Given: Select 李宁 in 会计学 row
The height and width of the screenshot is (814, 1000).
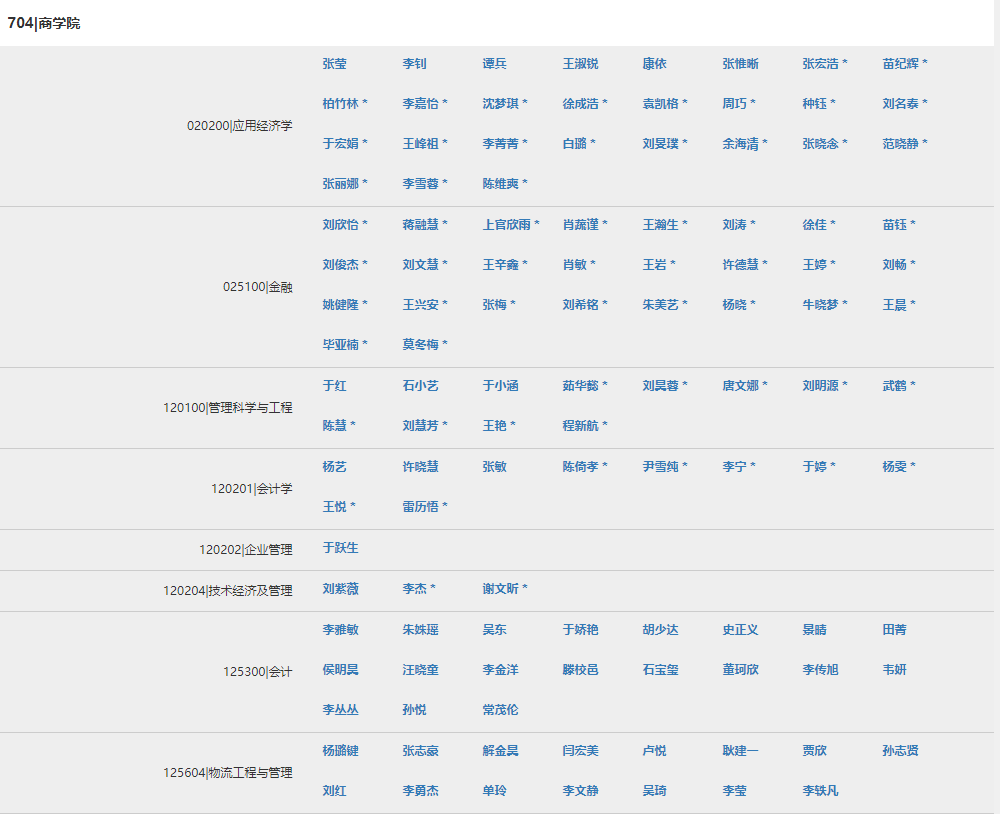Looking at the screenshot, I should coord(734,467).
